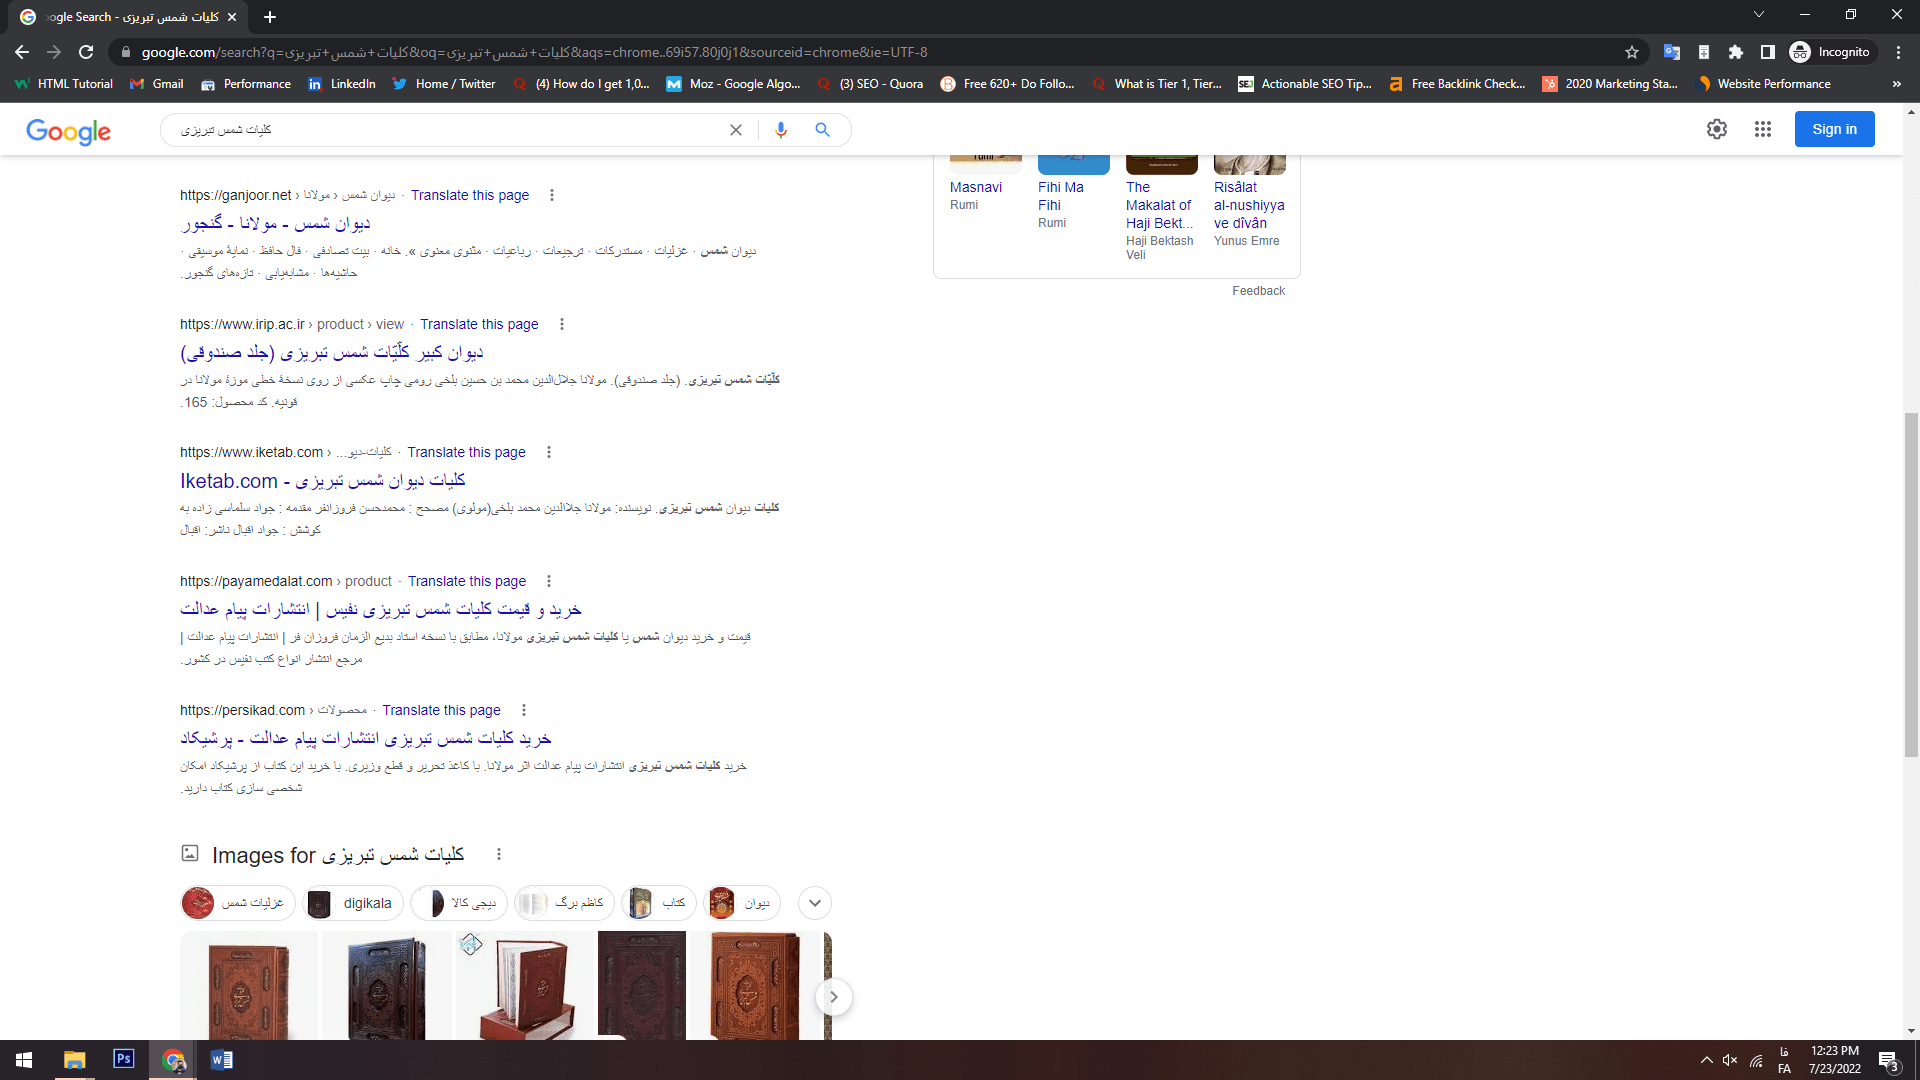Expand more image filter chips
This screenshot has height=1080, width=1920.
[815, 903]
